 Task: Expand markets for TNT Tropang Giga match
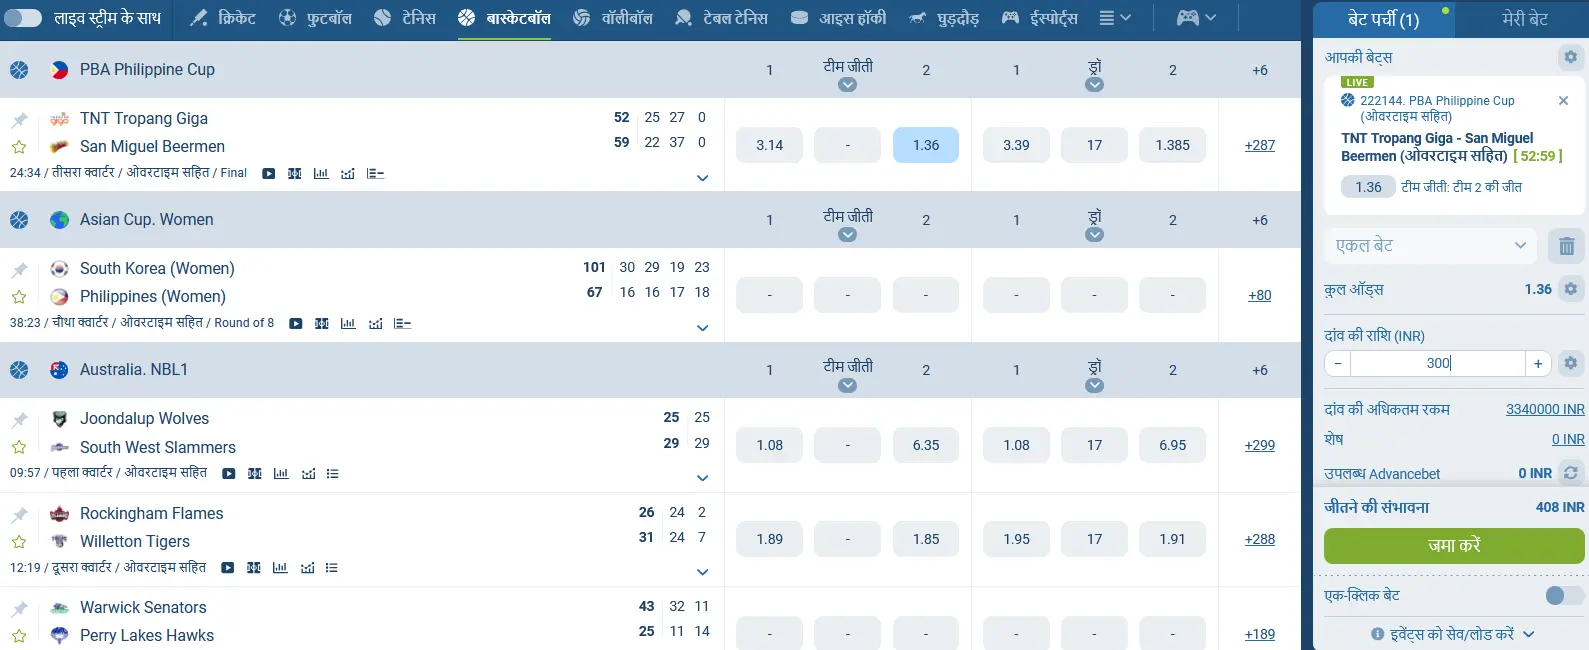pyautogui.click(x=702, y=178)
